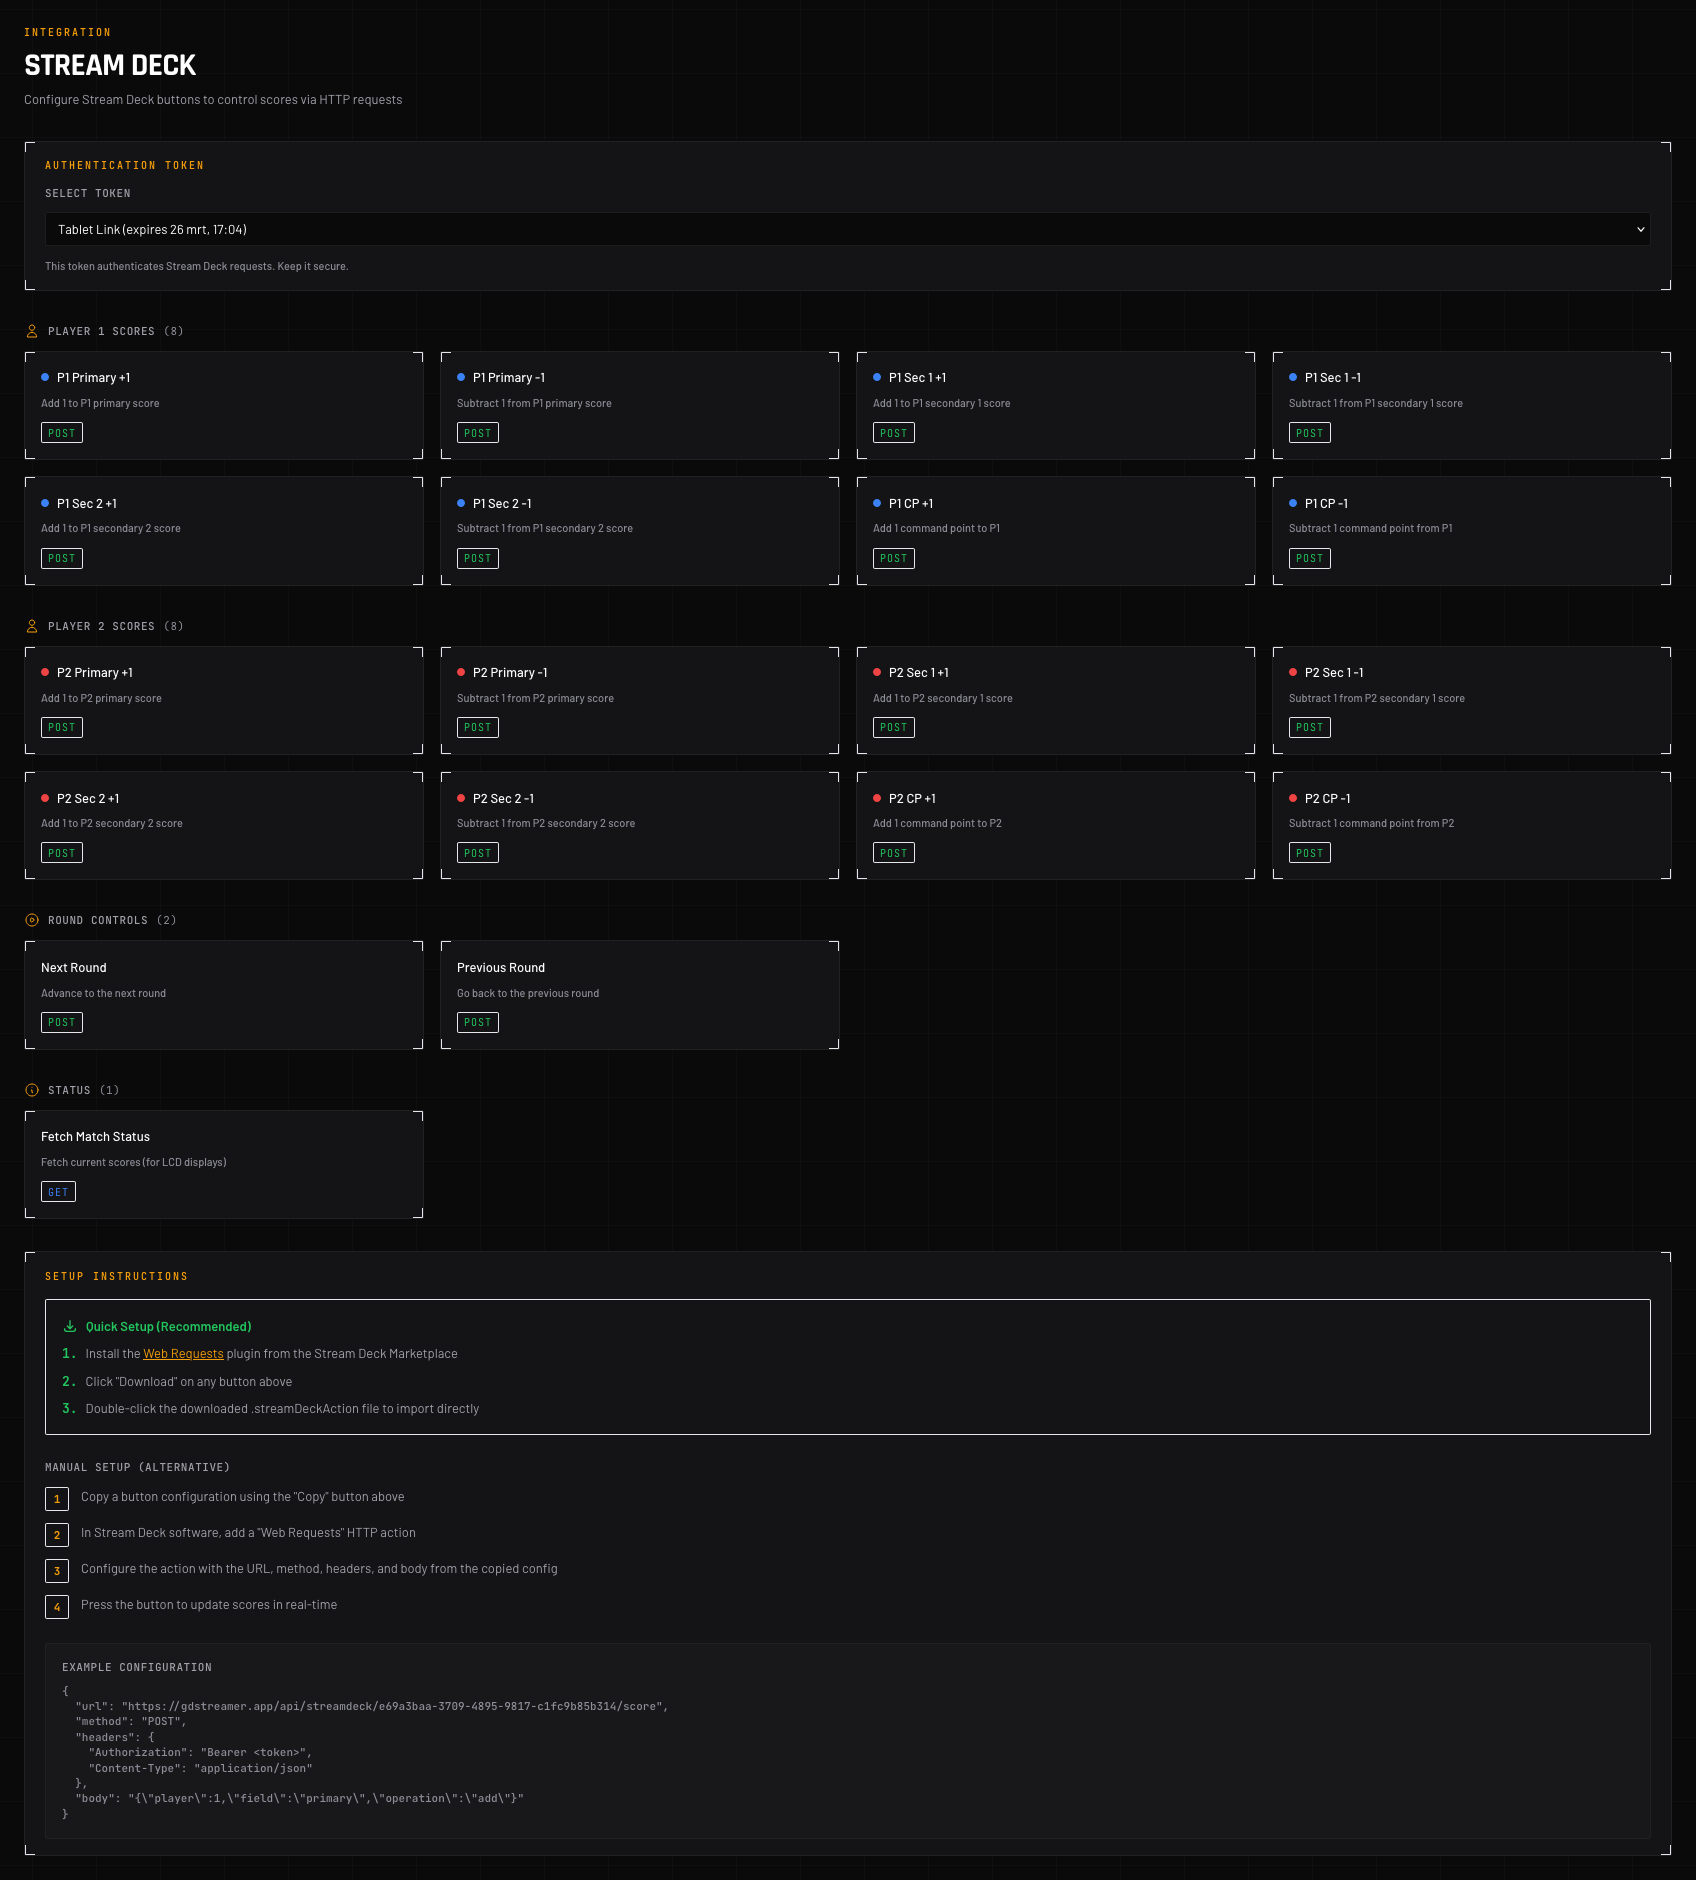Click POST on the P2 Sec 2 +1 card
Image resolution: width=1696 pixels, height=1880 pixels.
62,853
